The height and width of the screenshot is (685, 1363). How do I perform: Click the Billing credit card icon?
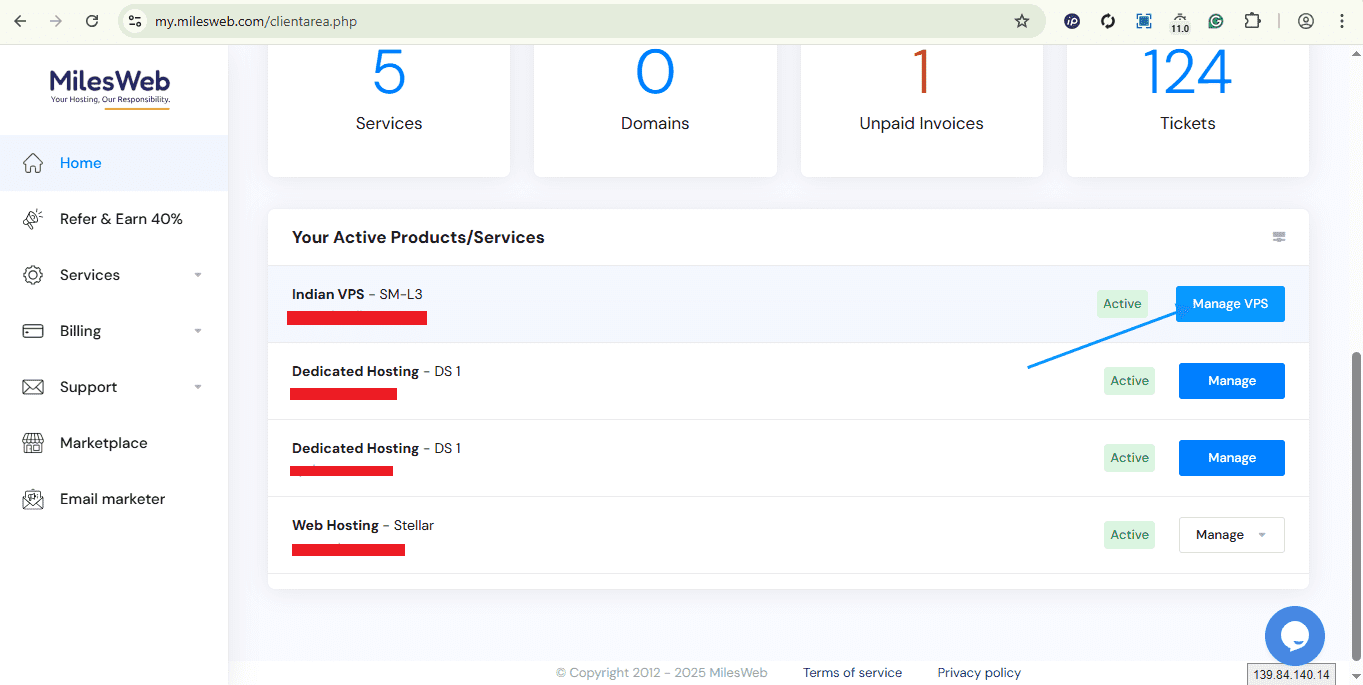point(33,331)
